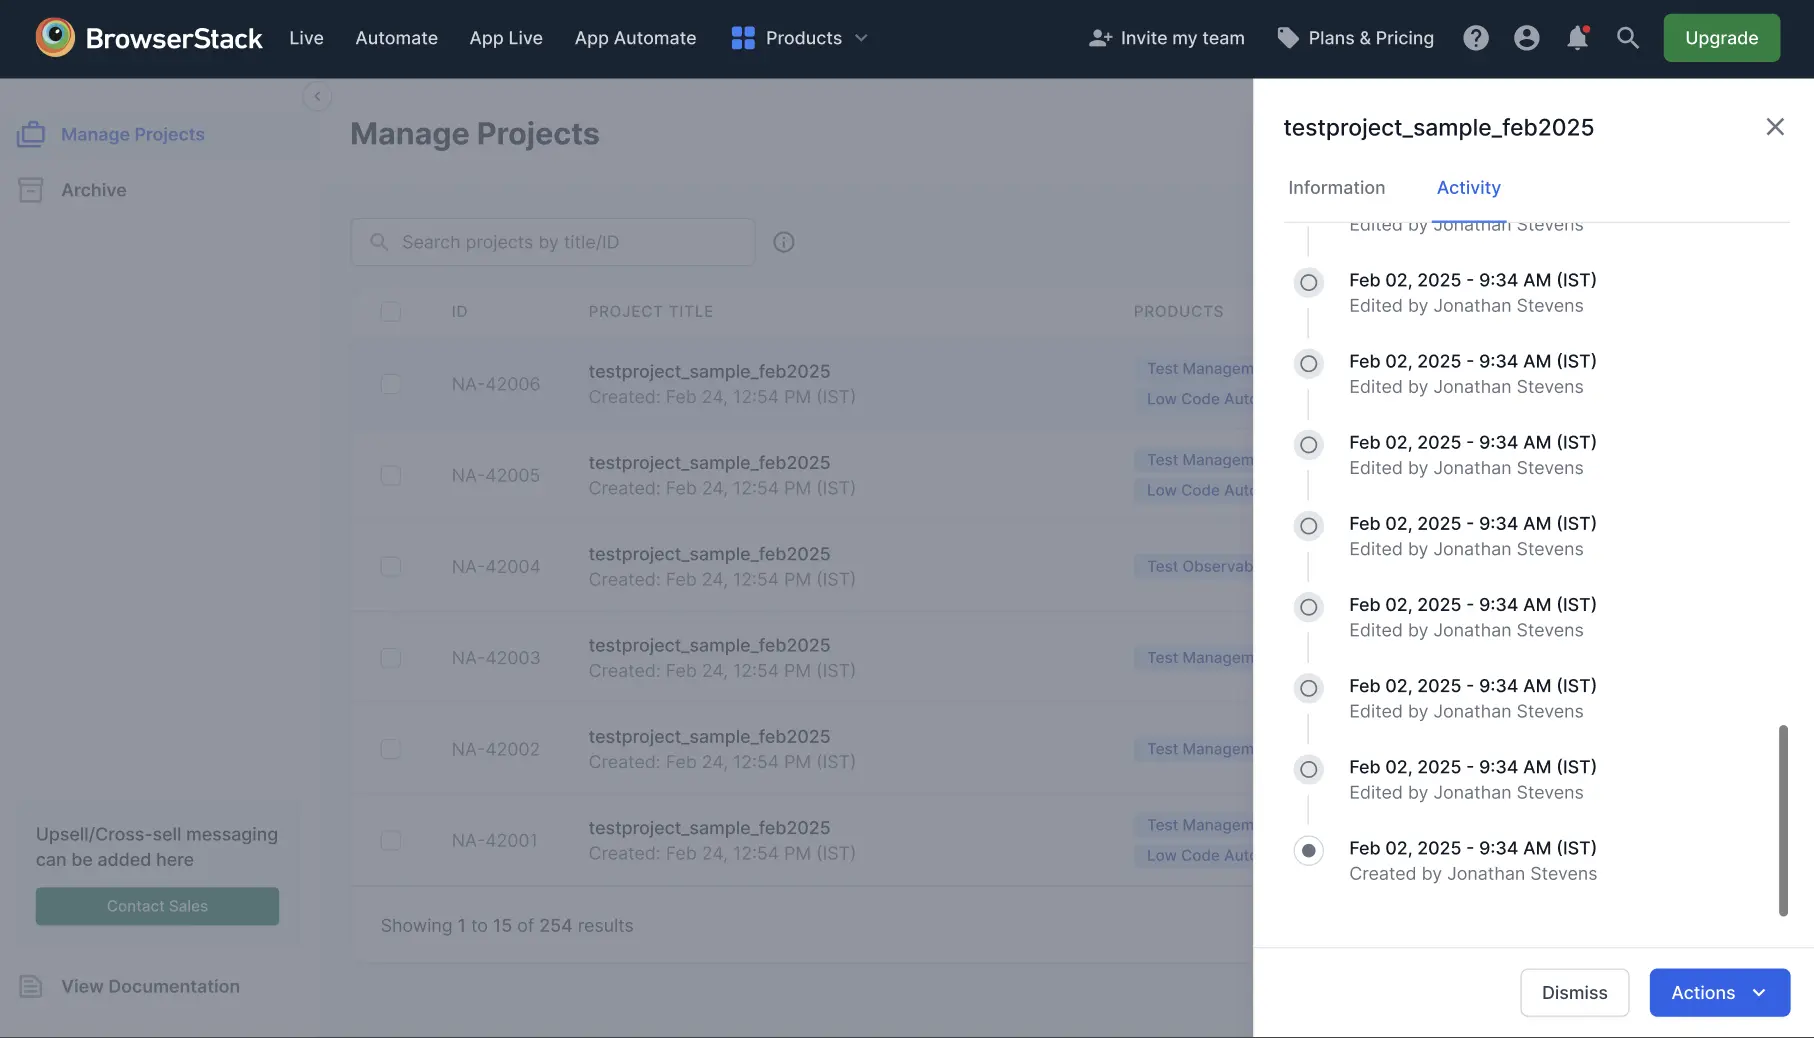Viewport: 1814px width, 1038px height.
Task: Open the notifications bell icon
Action: [x=1577, y=38]
